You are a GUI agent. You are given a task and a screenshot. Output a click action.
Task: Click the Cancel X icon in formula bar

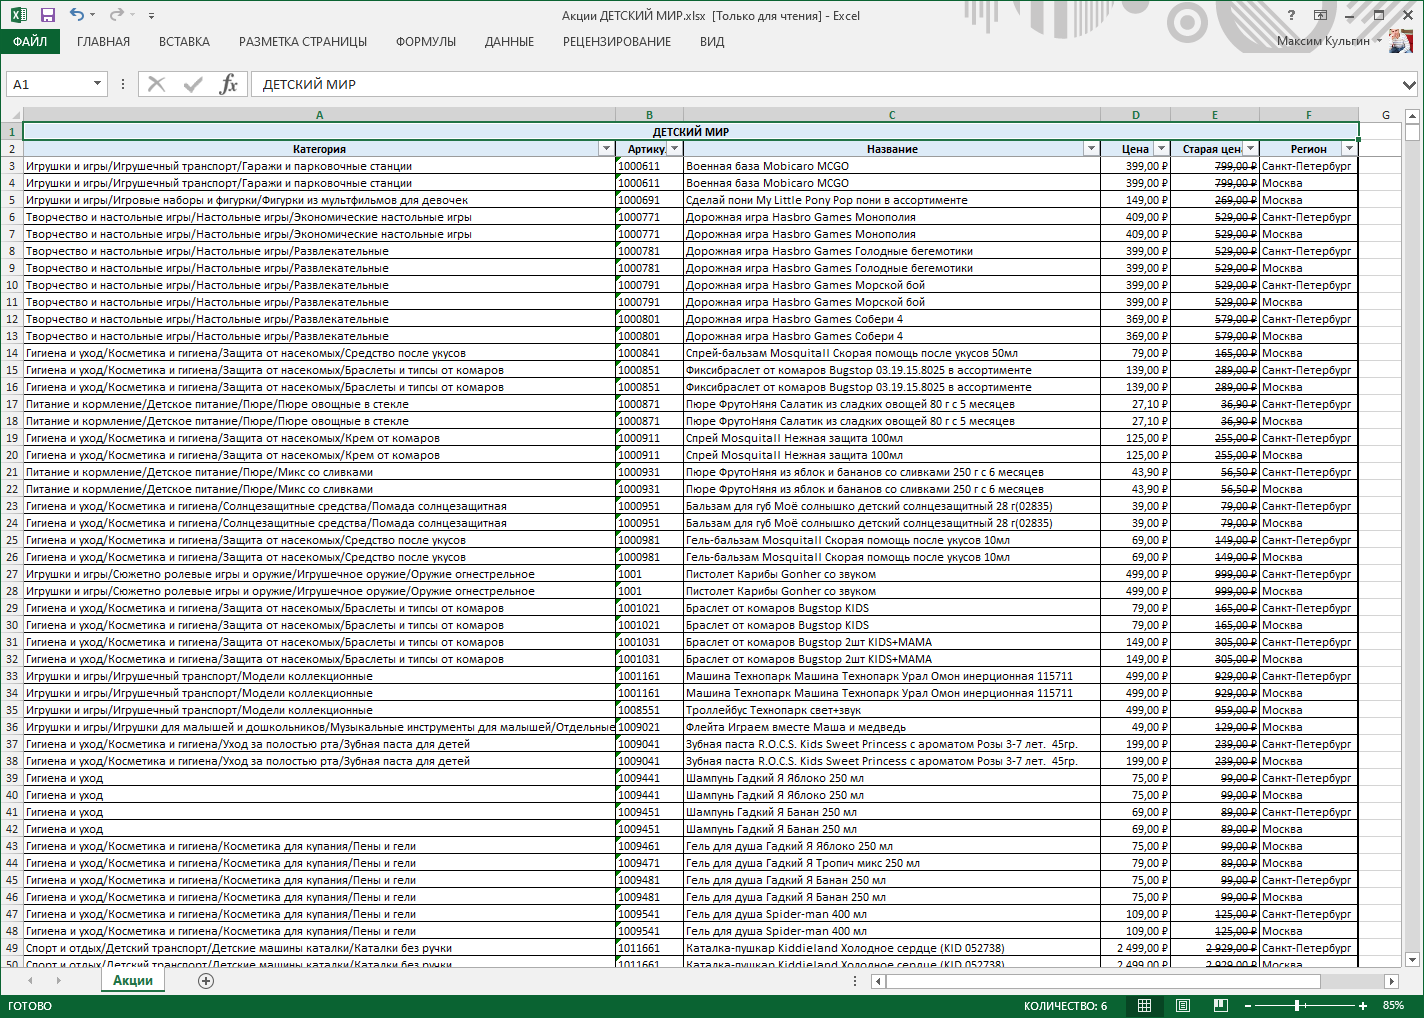pos(157,84)
